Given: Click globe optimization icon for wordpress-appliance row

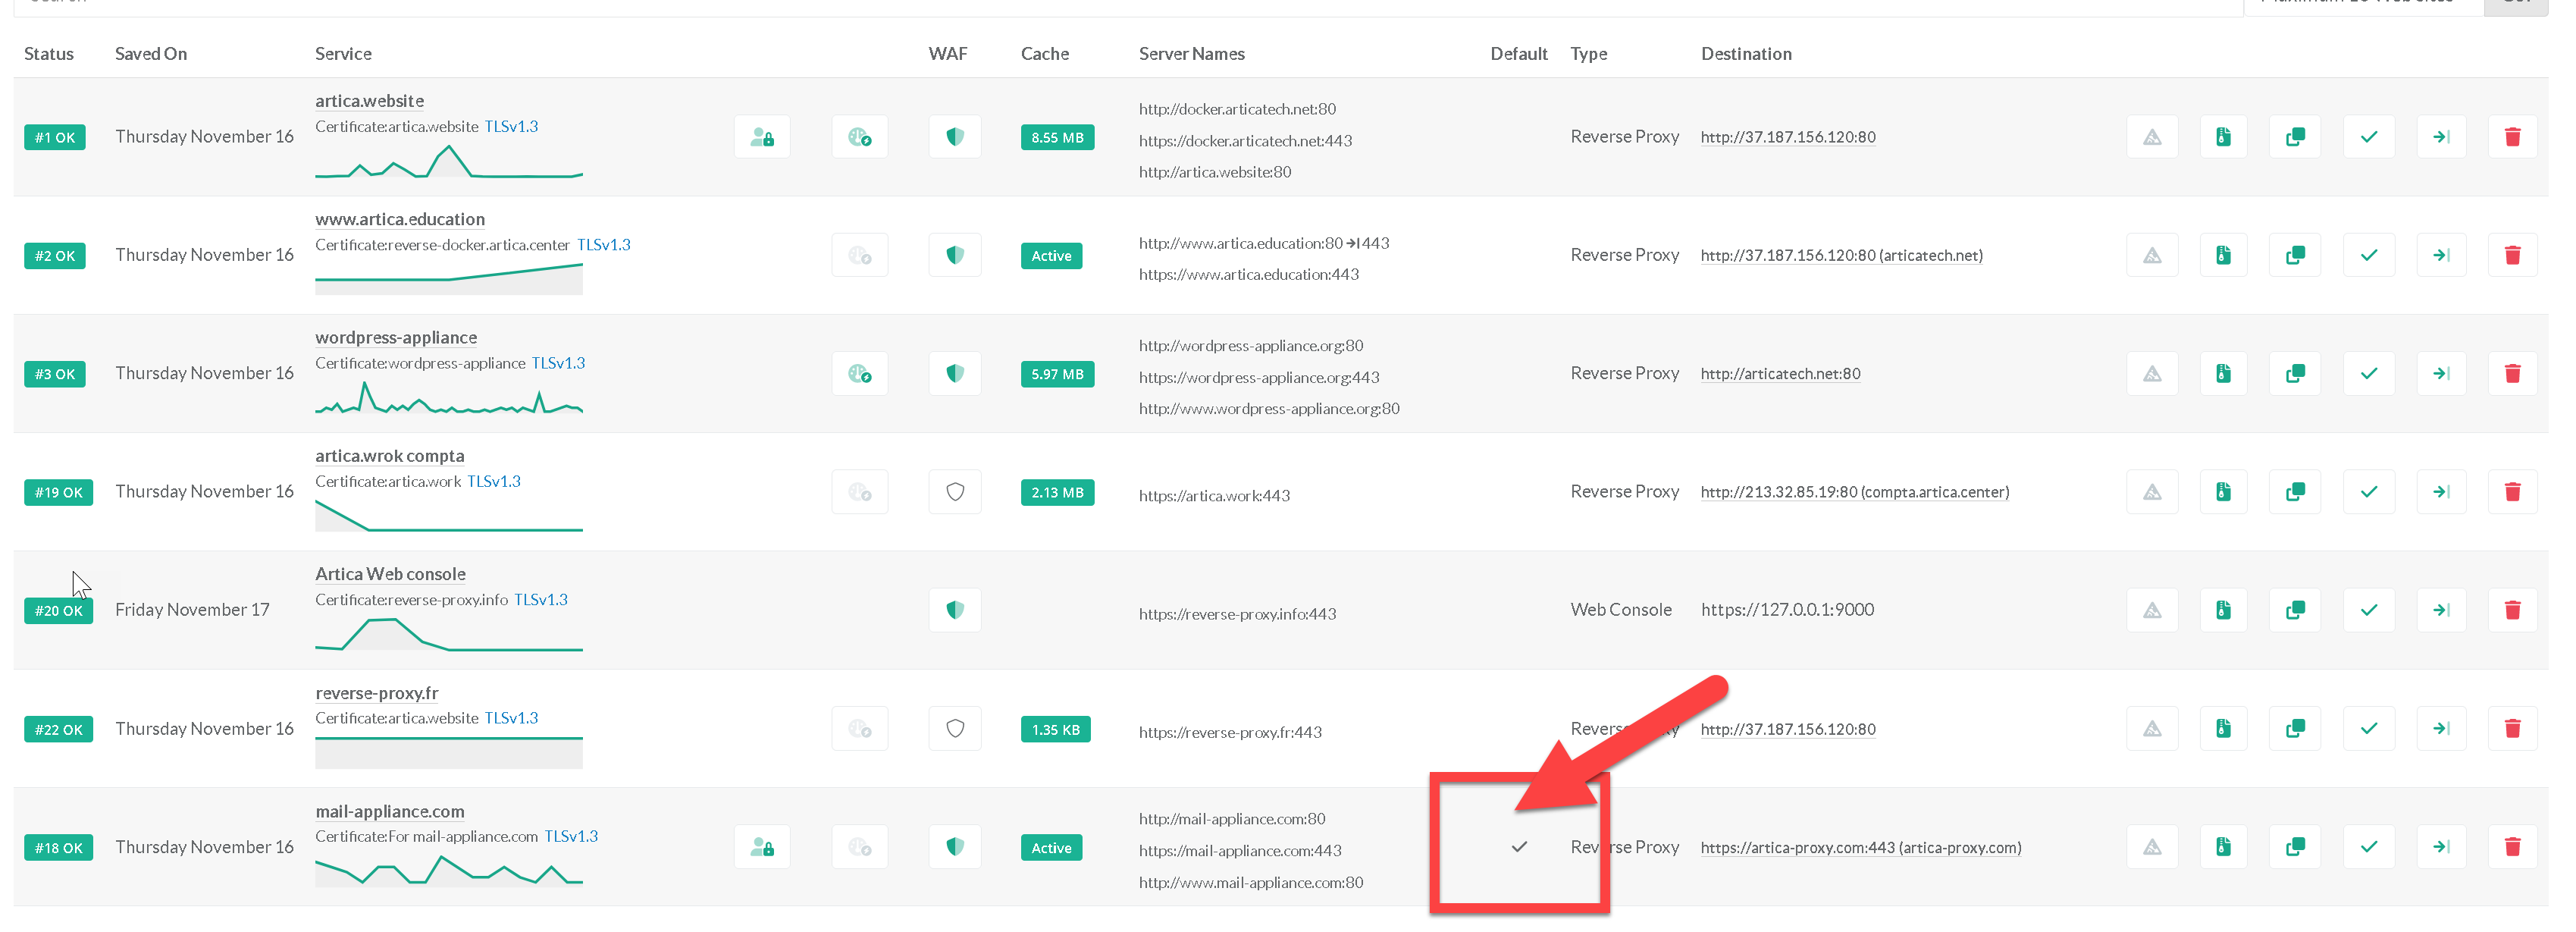Looking at the screenshot, I should point(859,374).
